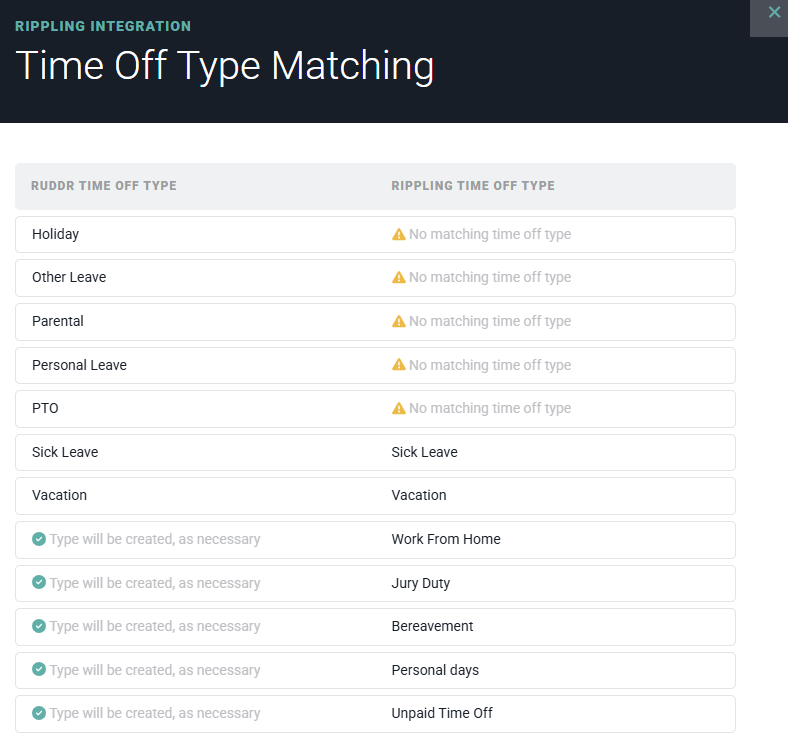Click 'Type will be created' text beside Unpaid Time Off

pos(155,713)
